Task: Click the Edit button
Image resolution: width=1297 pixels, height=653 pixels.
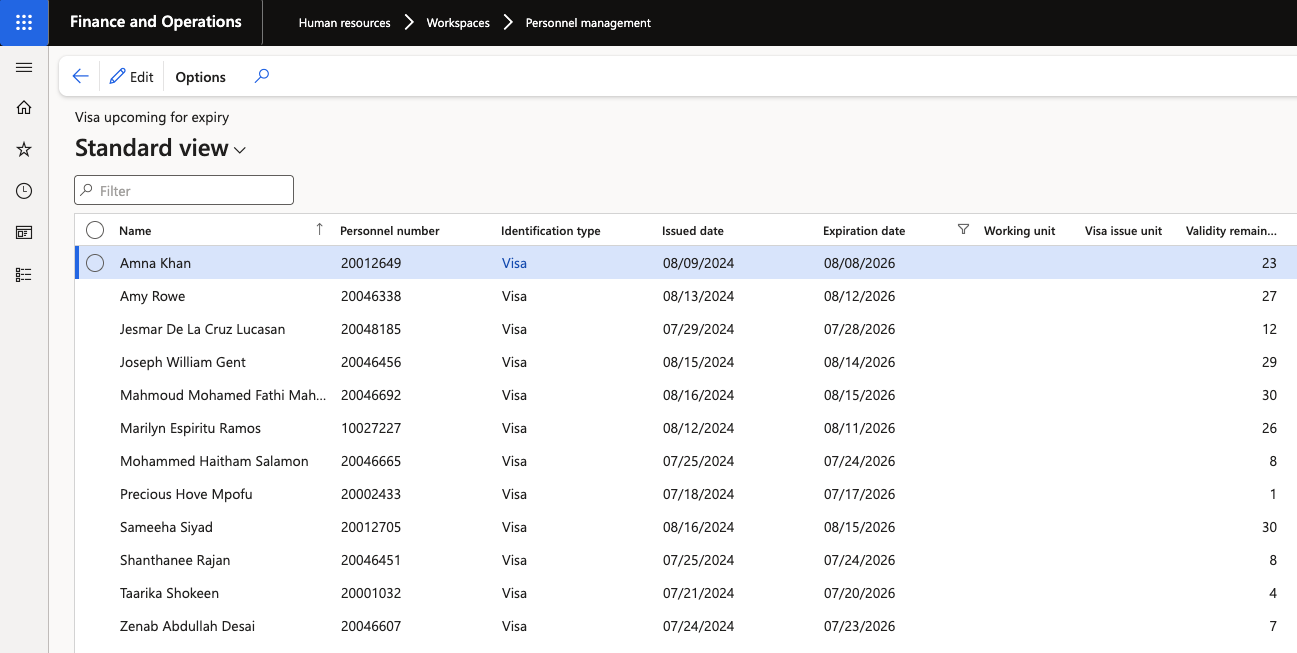Action: click(x=132, y=77)
